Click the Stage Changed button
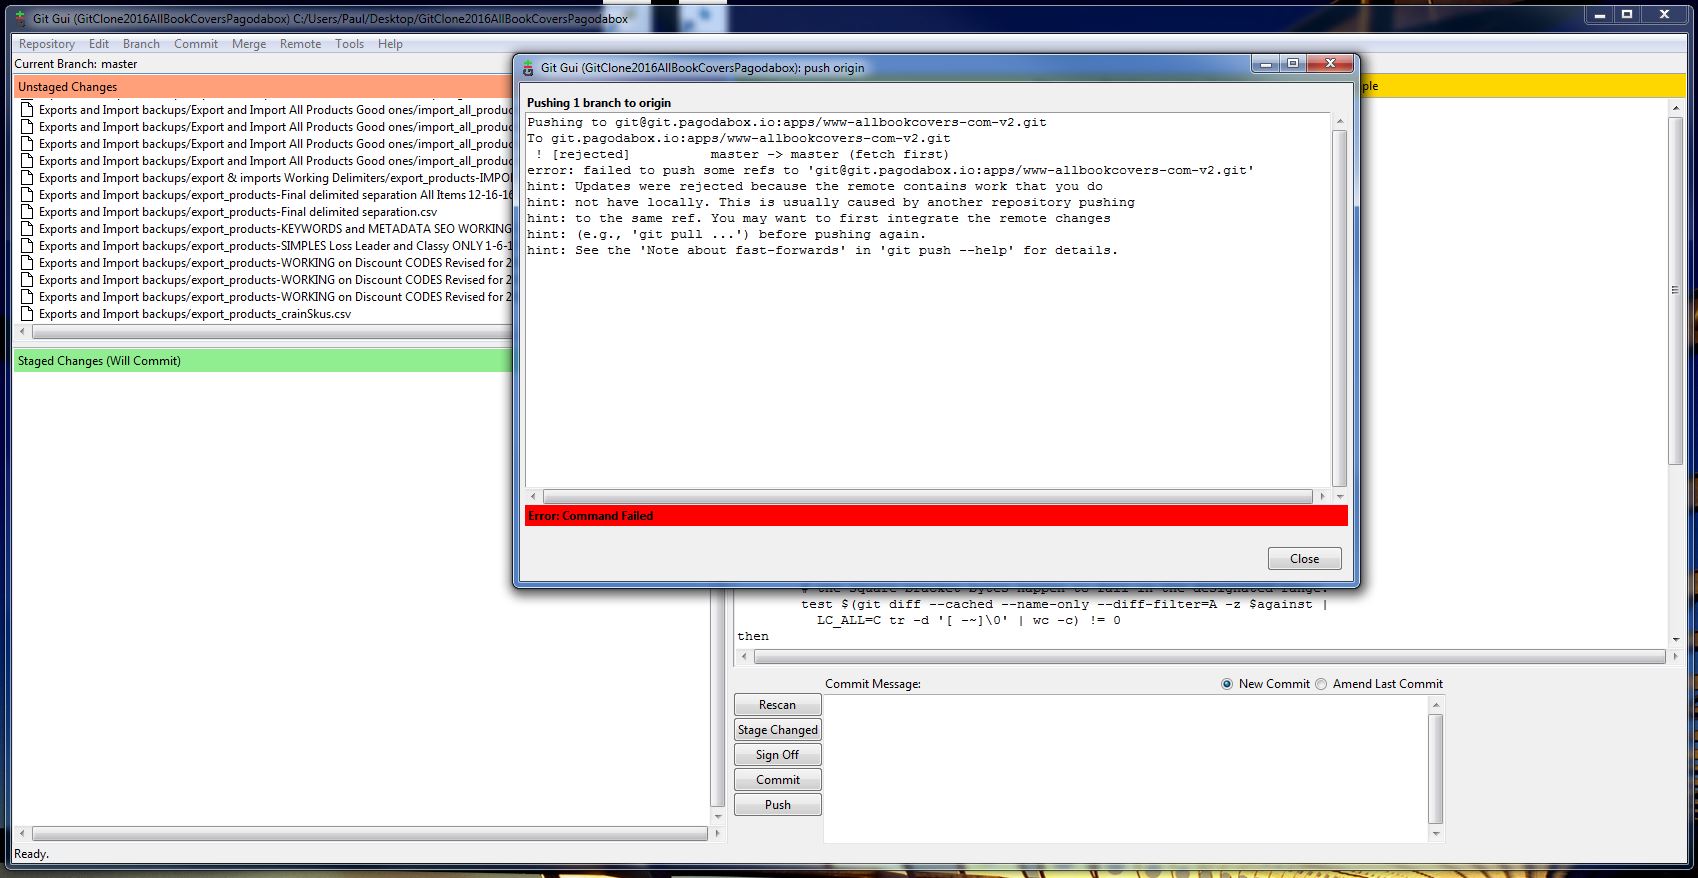 point(777,730)
